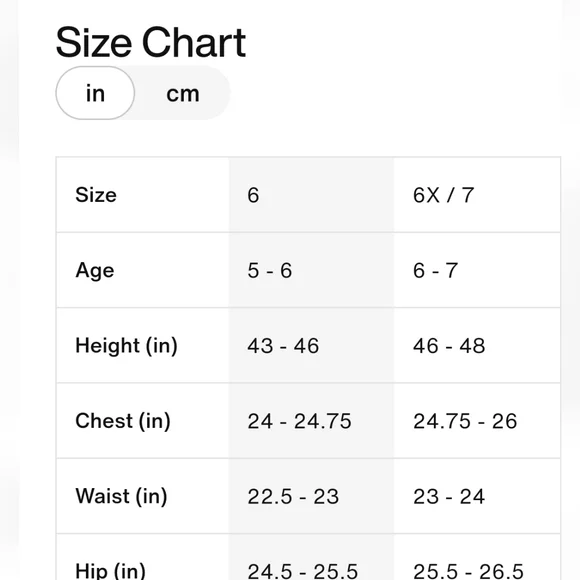Click height 46 - 48 cell
580x580 pixels.
(x=477, y=345)
